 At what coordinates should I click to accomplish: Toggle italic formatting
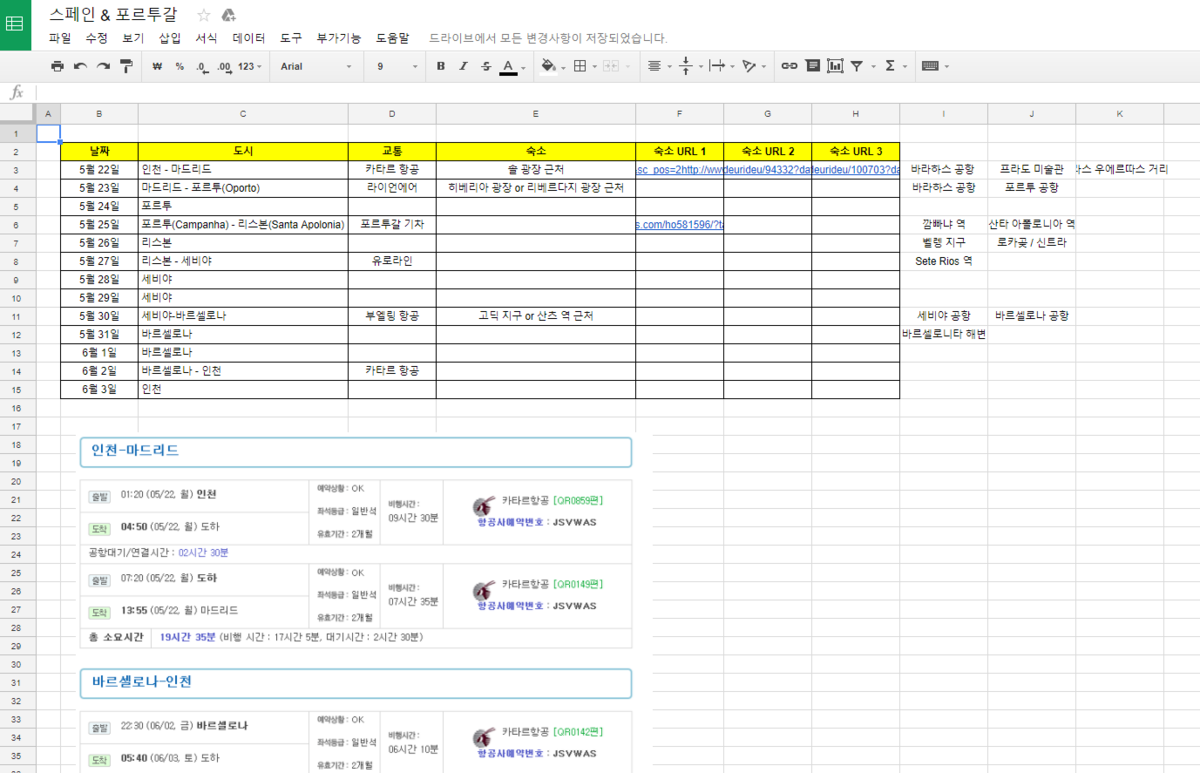463,66
